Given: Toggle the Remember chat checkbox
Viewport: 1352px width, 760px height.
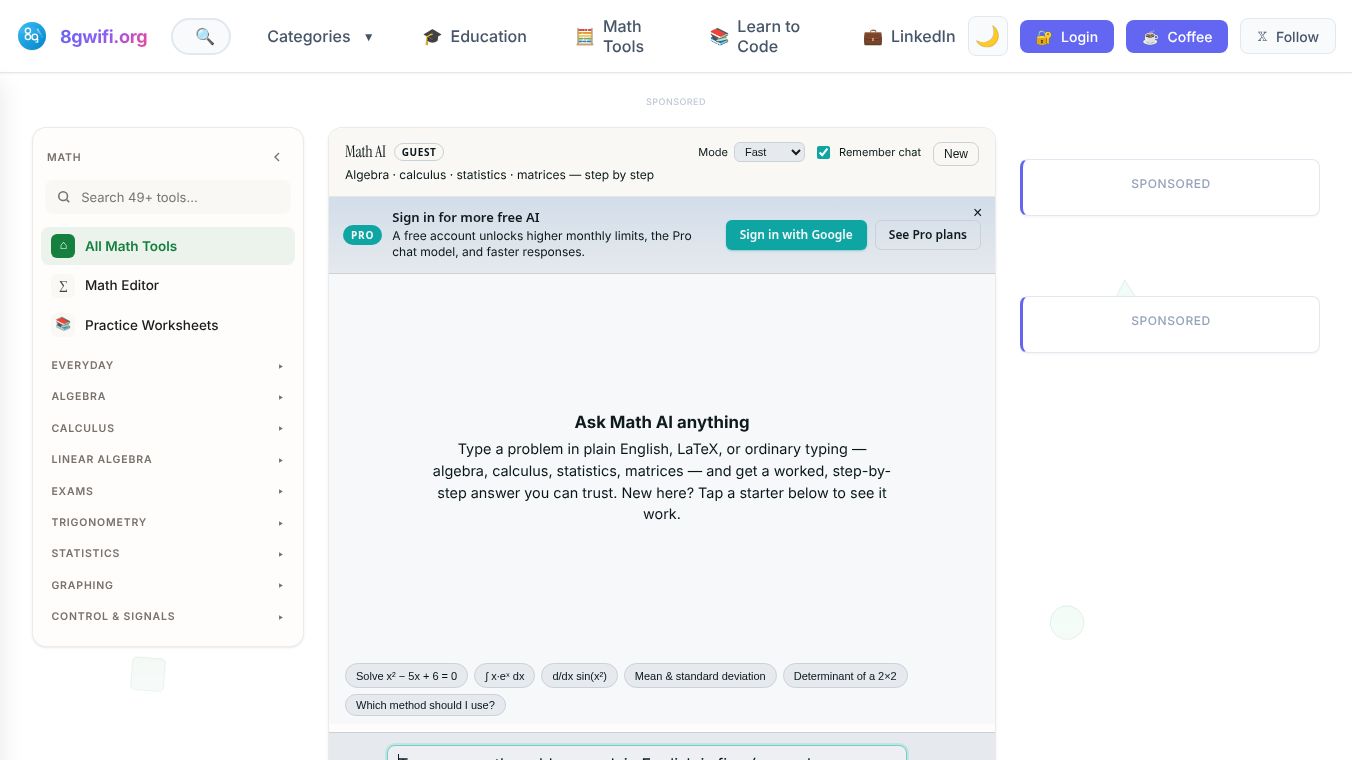Looking at the screenshot, I should (x=824, y=152).
